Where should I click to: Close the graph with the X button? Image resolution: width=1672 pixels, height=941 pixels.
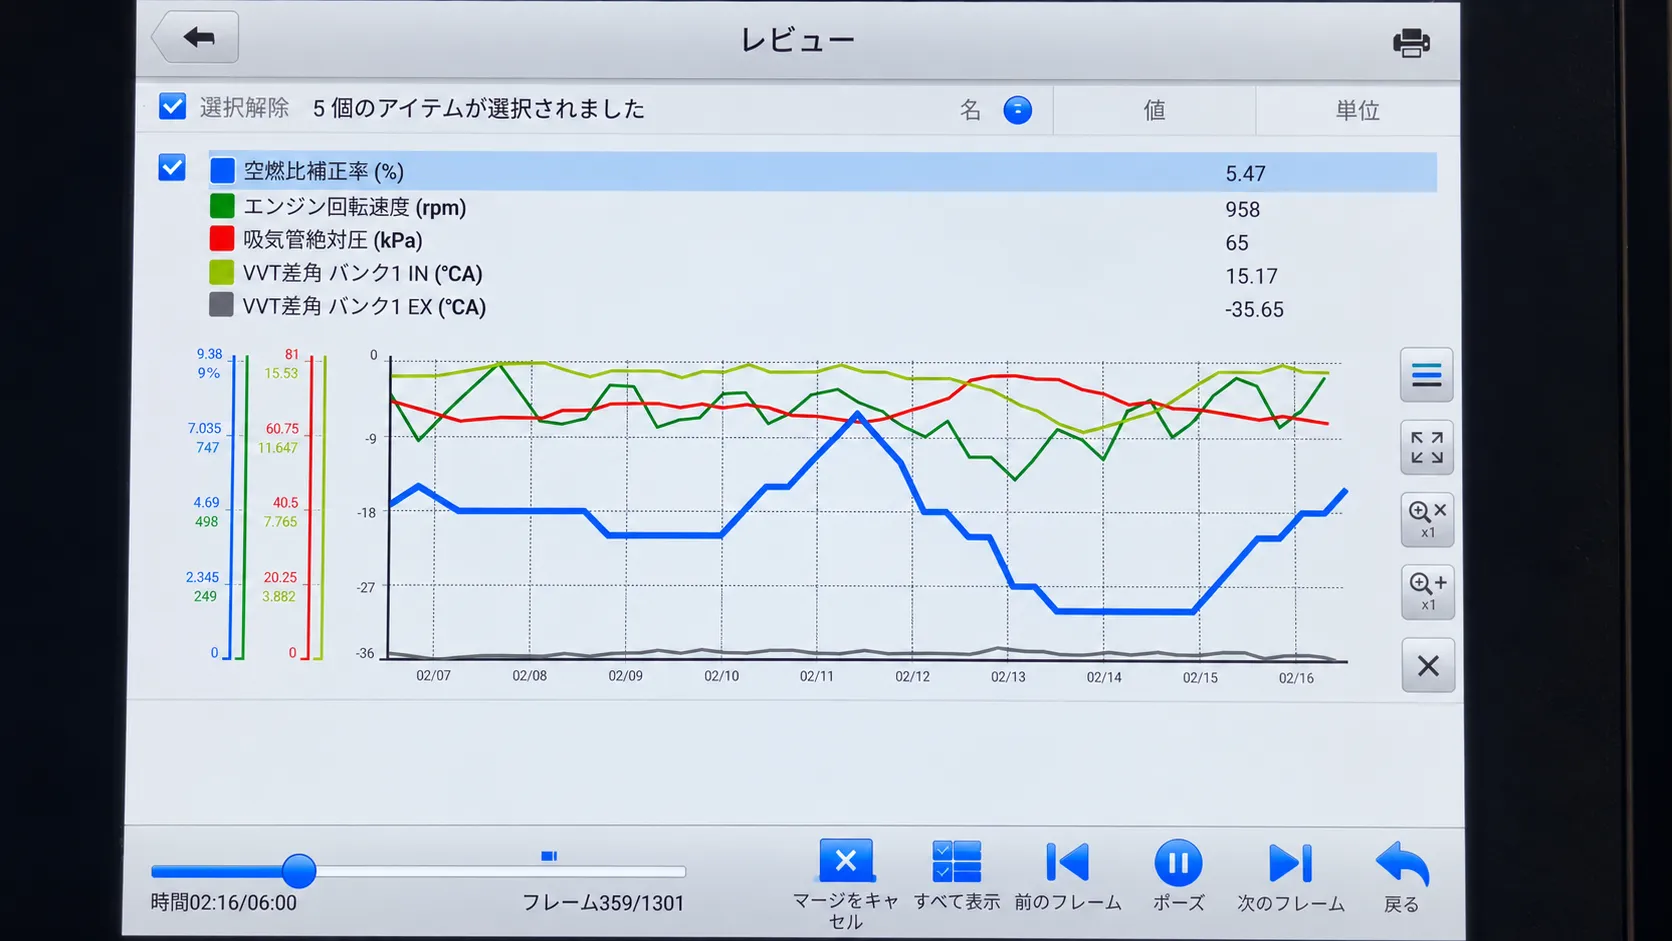pos(1428,665)
